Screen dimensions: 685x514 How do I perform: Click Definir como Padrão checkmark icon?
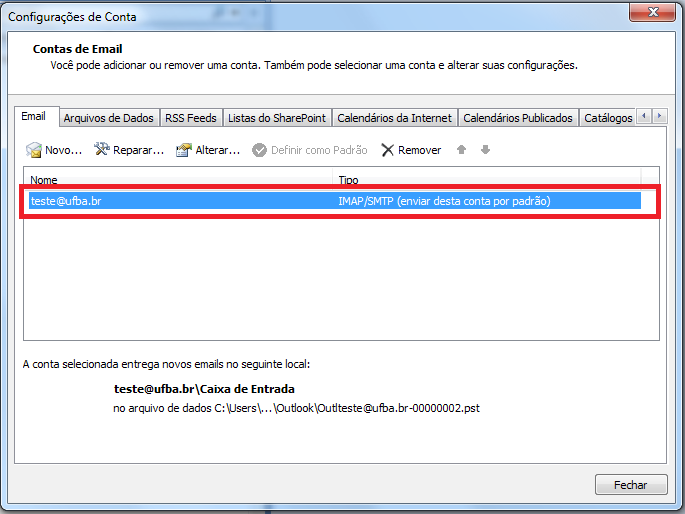coord(260,150)
